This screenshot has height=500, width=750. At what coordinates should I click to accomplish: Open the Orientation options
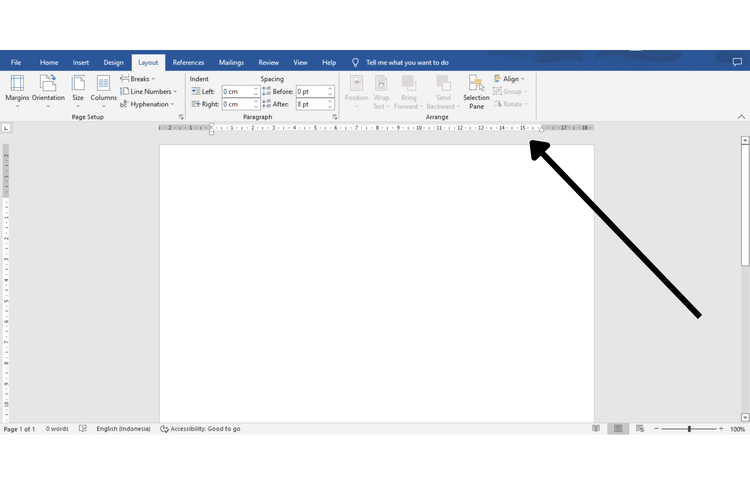48,91
